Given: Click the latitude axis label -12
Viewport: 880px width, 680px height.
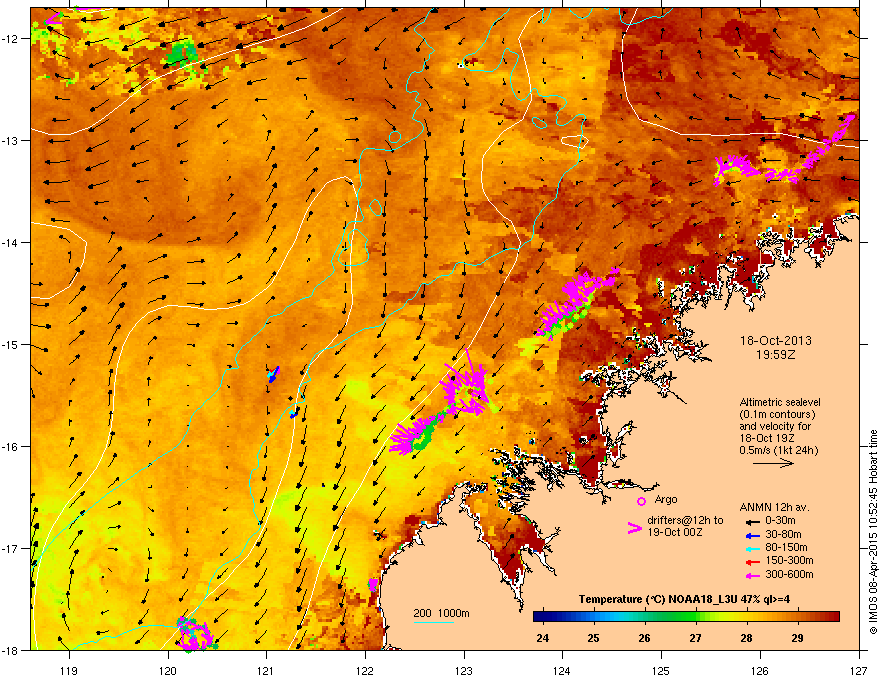Looking at the screenshot, I should (x=11, y=39).
